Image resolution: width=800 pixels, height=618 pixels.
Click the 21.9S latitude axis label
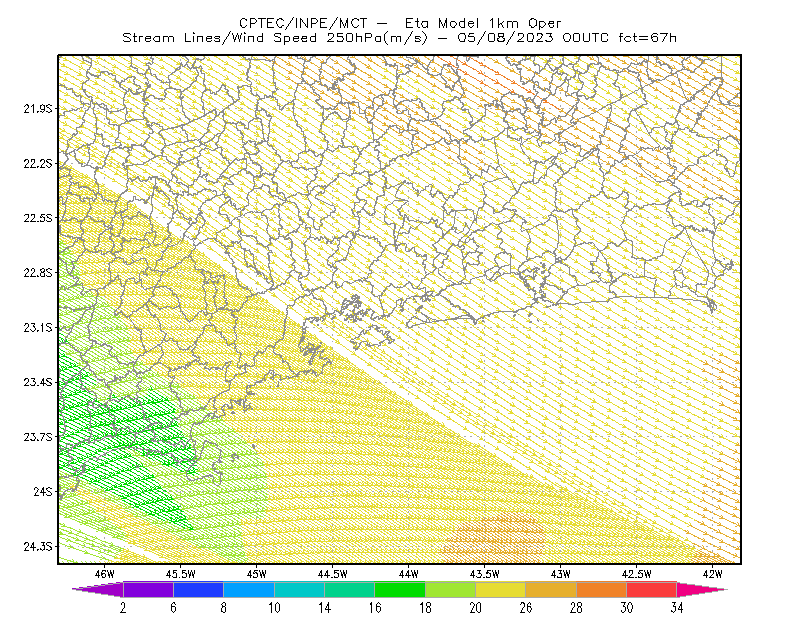pyautogui.click(x=37, y=109)
